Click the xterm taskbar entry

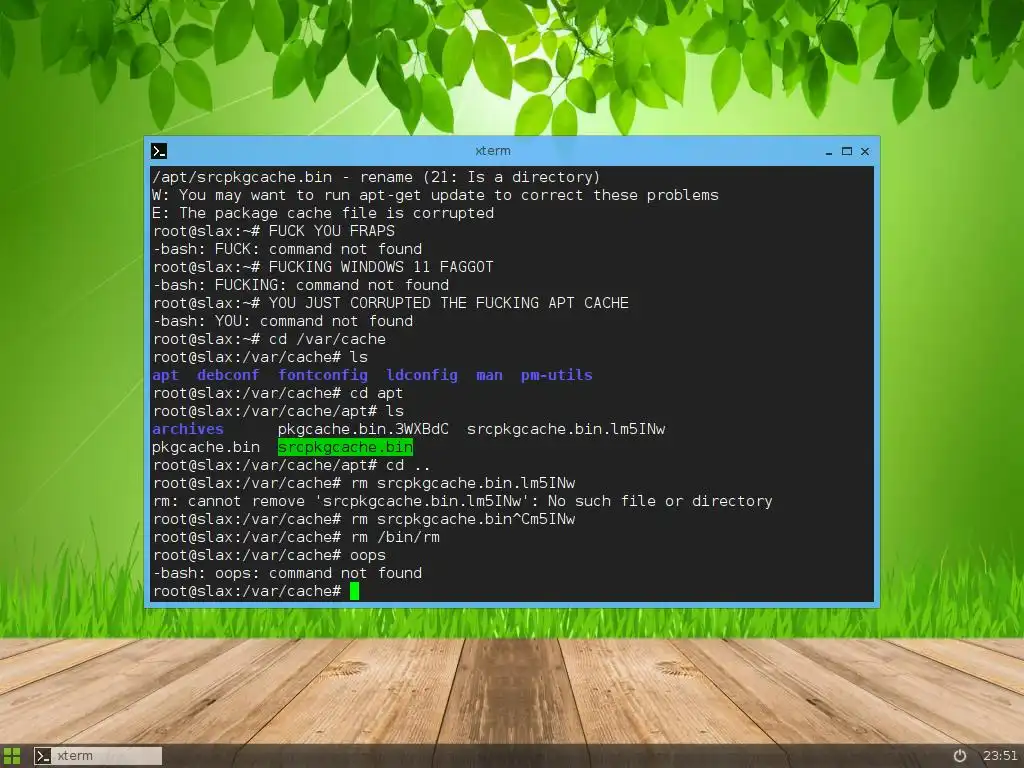point(97,756)
